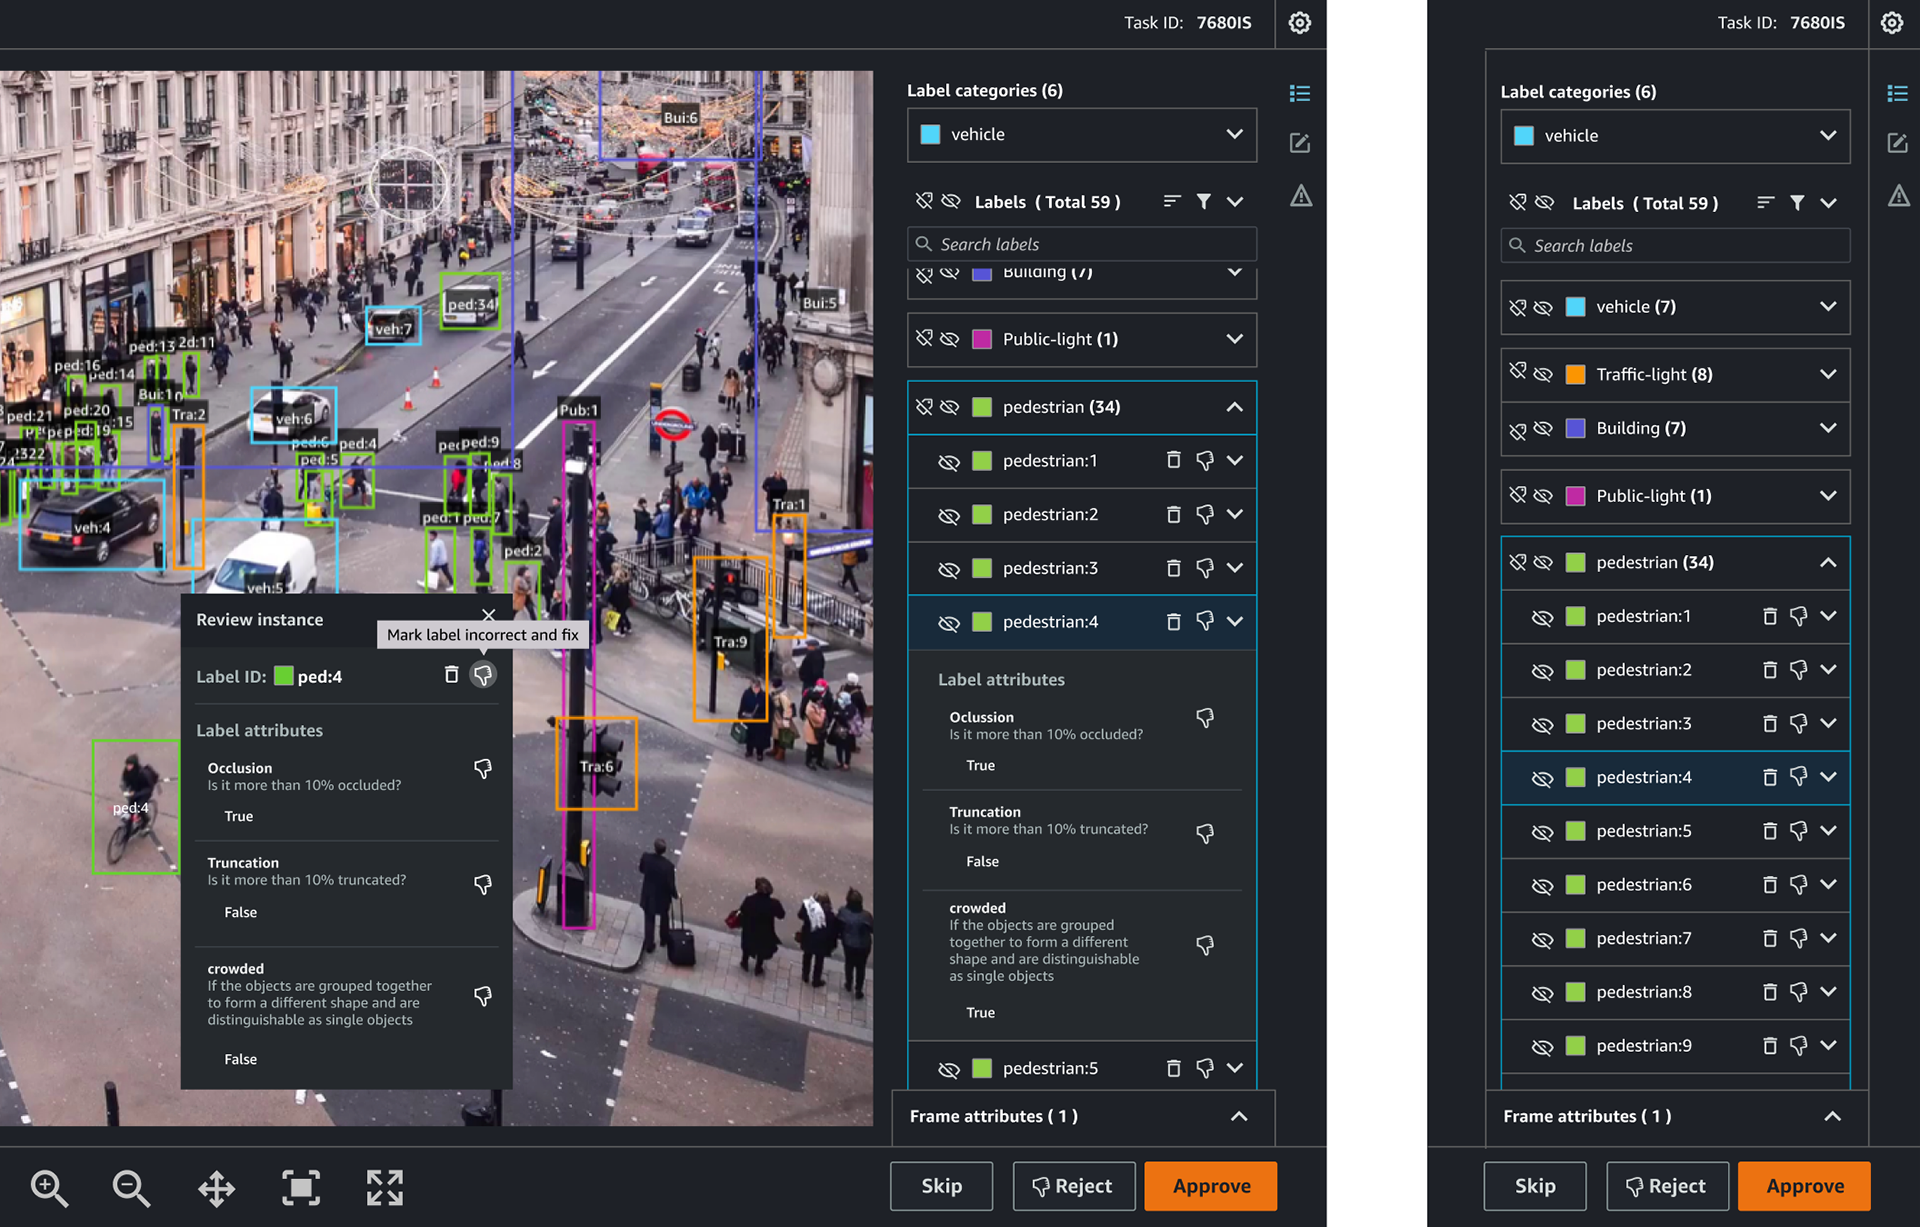Delete pedestrian:6 in right panel
1920x1227 pixels.
click(1769, 884)
